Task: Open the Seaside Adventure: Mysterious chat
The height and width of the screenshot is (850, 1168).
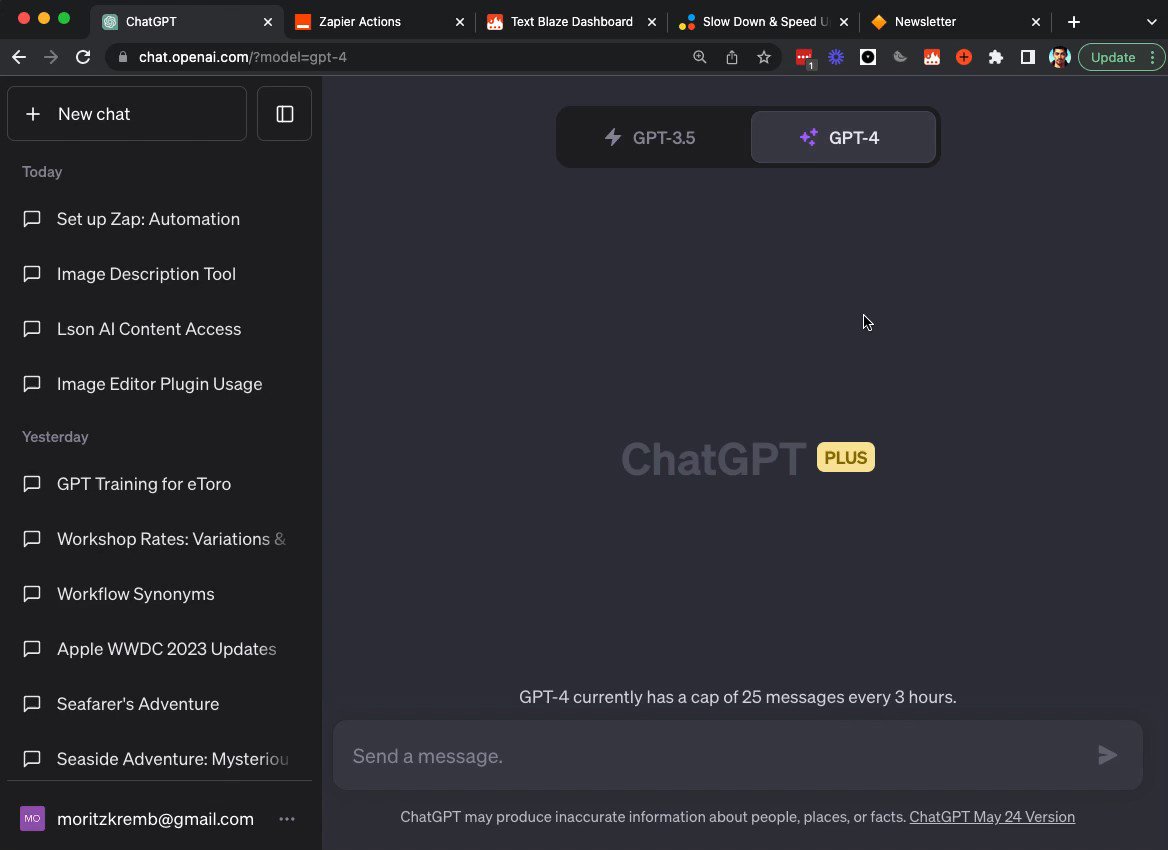Action: coord(159,759)
